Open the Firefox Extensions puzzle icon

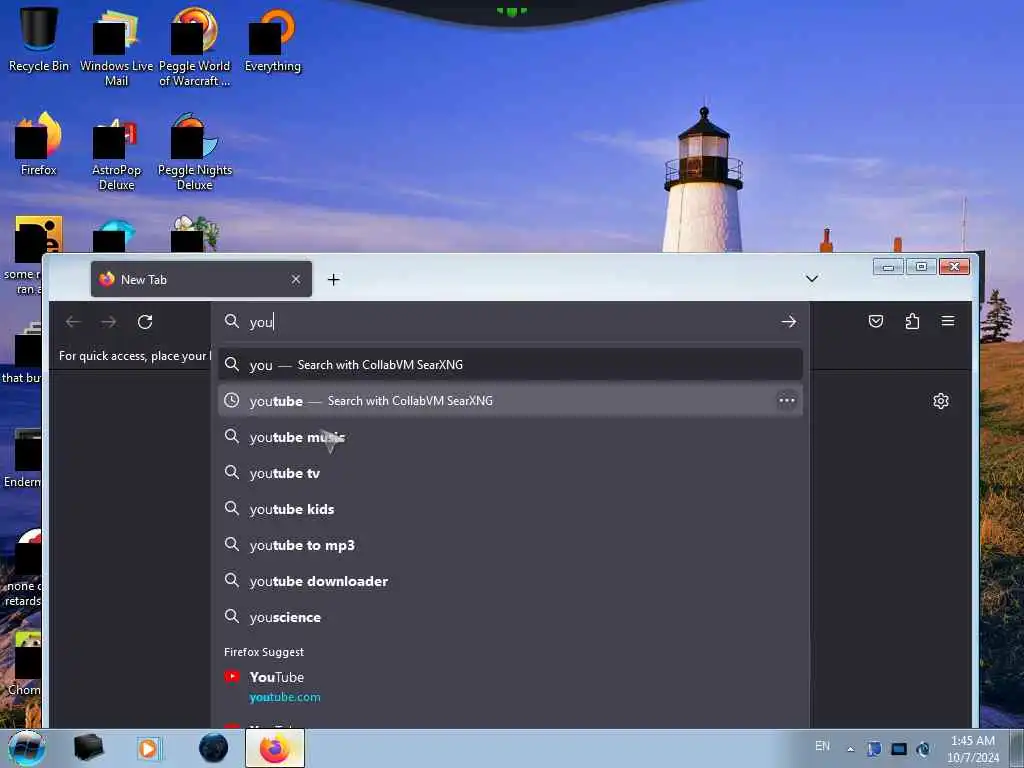[912, 321]
